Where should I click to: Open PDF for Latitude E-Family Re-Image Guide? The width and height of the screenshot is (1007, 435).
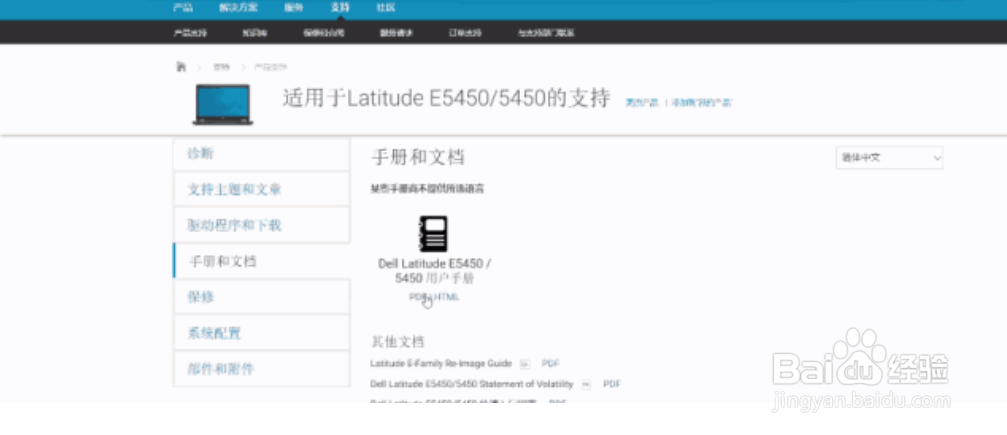coord(550,364)
